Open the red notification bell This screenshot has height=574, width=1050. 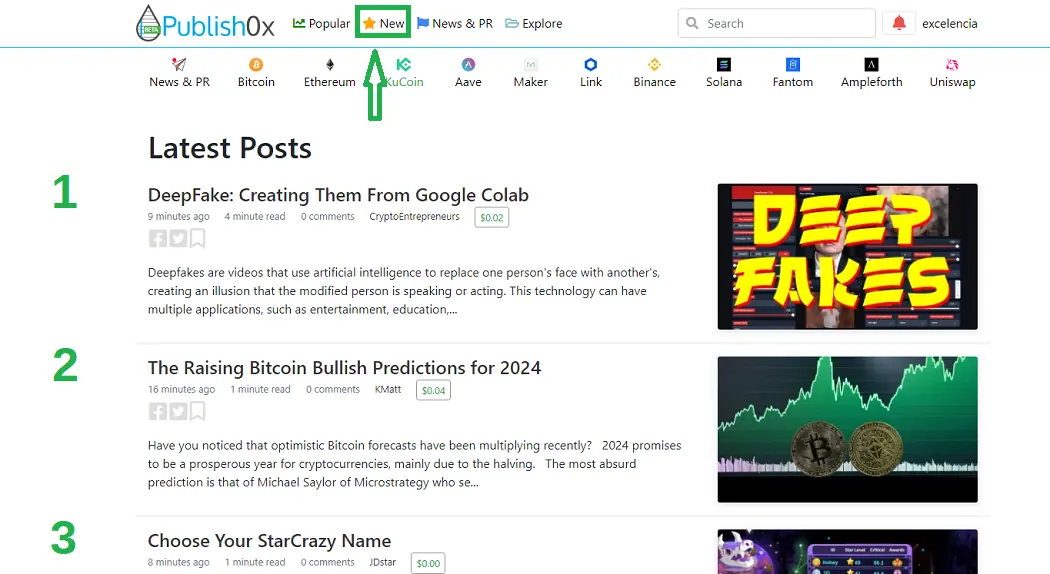pyautogui.click(x=899, y=23)
